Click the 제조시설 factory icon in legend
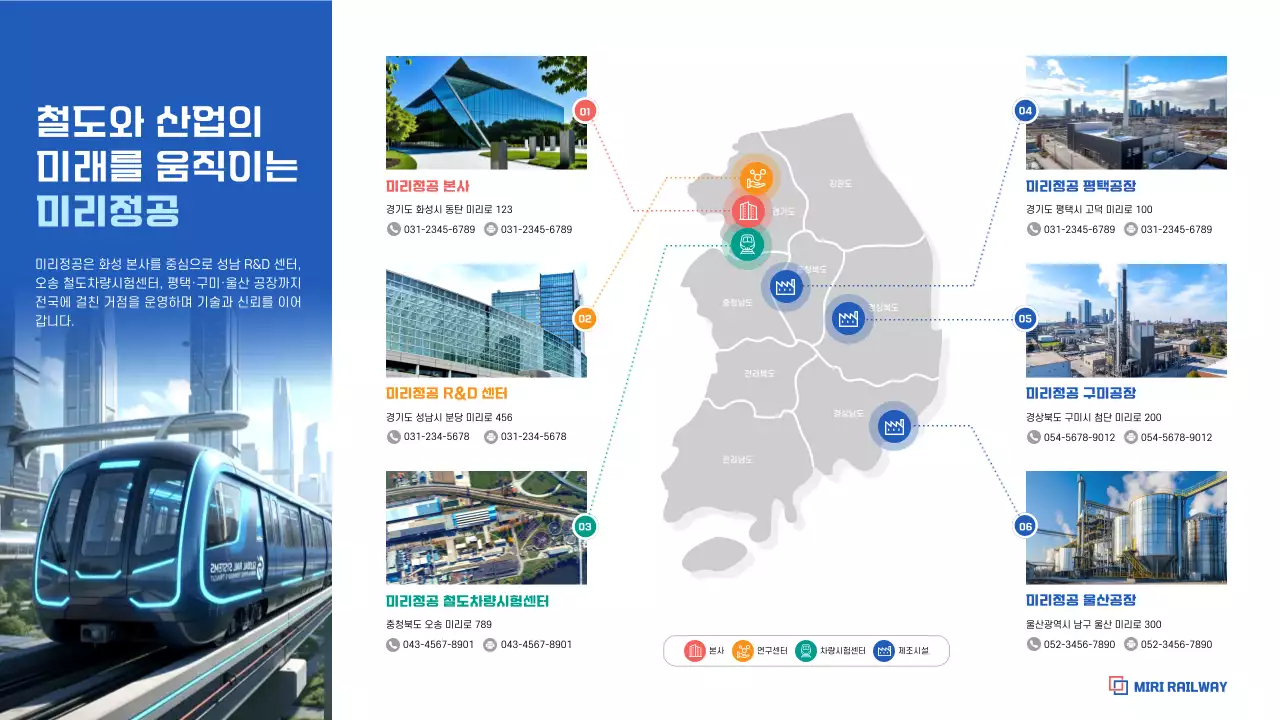Image resolution: width=1280 pixels, height=720 pixels. pyautogui.click(x=884, y=651)
